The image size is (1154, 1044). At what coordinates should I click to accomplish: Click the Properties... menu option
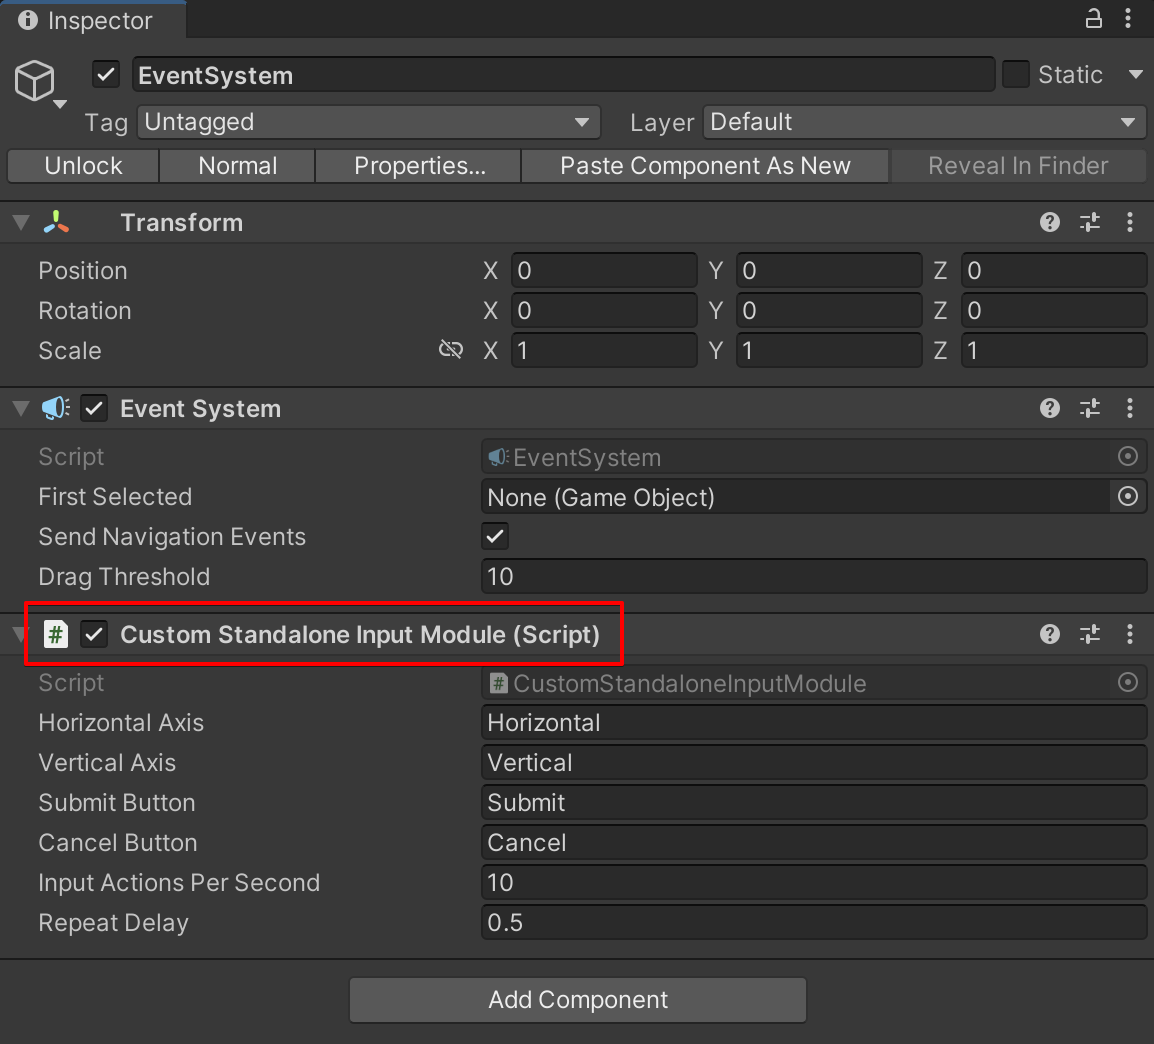coord(418,166)
